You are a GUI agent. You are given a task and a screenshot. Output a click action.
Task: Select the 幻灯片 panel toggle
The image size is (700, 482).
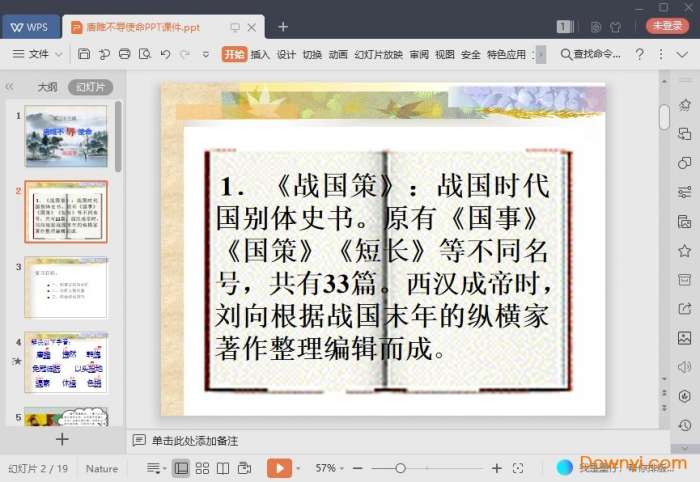tap(90, 87)
